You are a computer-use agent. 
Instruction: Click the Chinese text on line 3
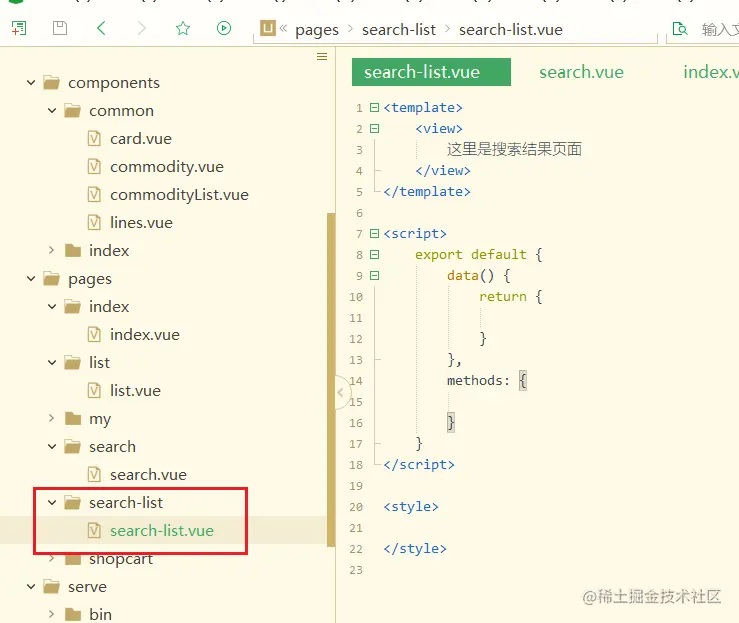tap(514, 149)
